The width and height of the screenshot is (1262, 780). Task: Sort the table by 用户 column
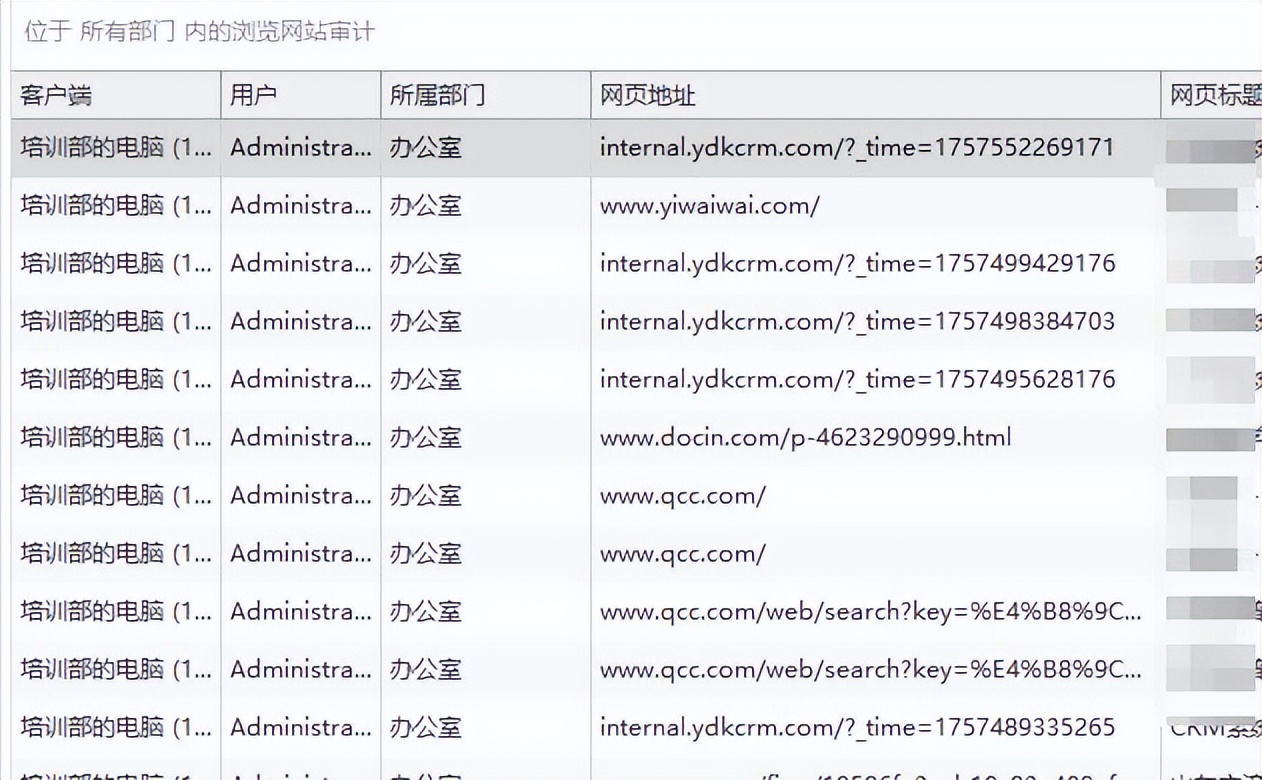point(300,95)
